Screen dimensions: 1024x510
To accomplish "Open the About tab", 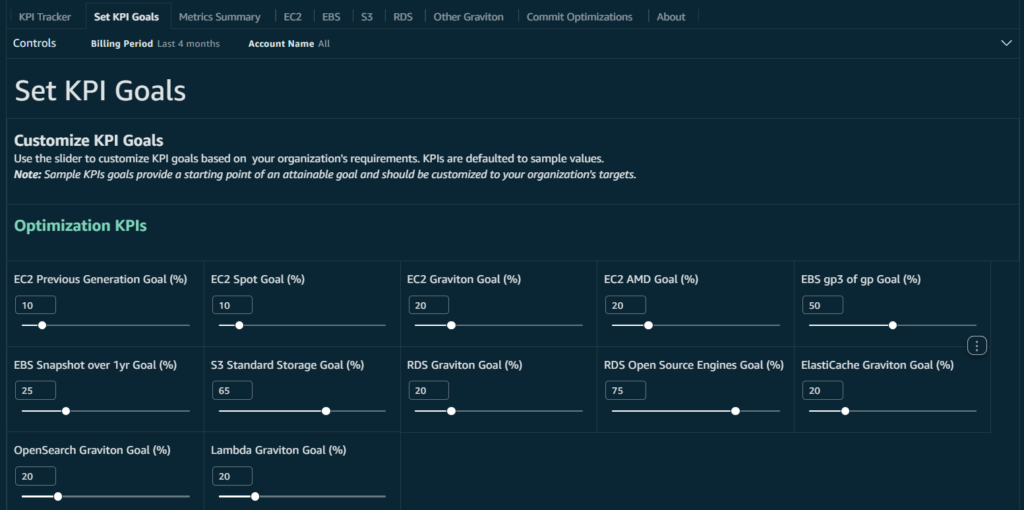I will (671, 17).
